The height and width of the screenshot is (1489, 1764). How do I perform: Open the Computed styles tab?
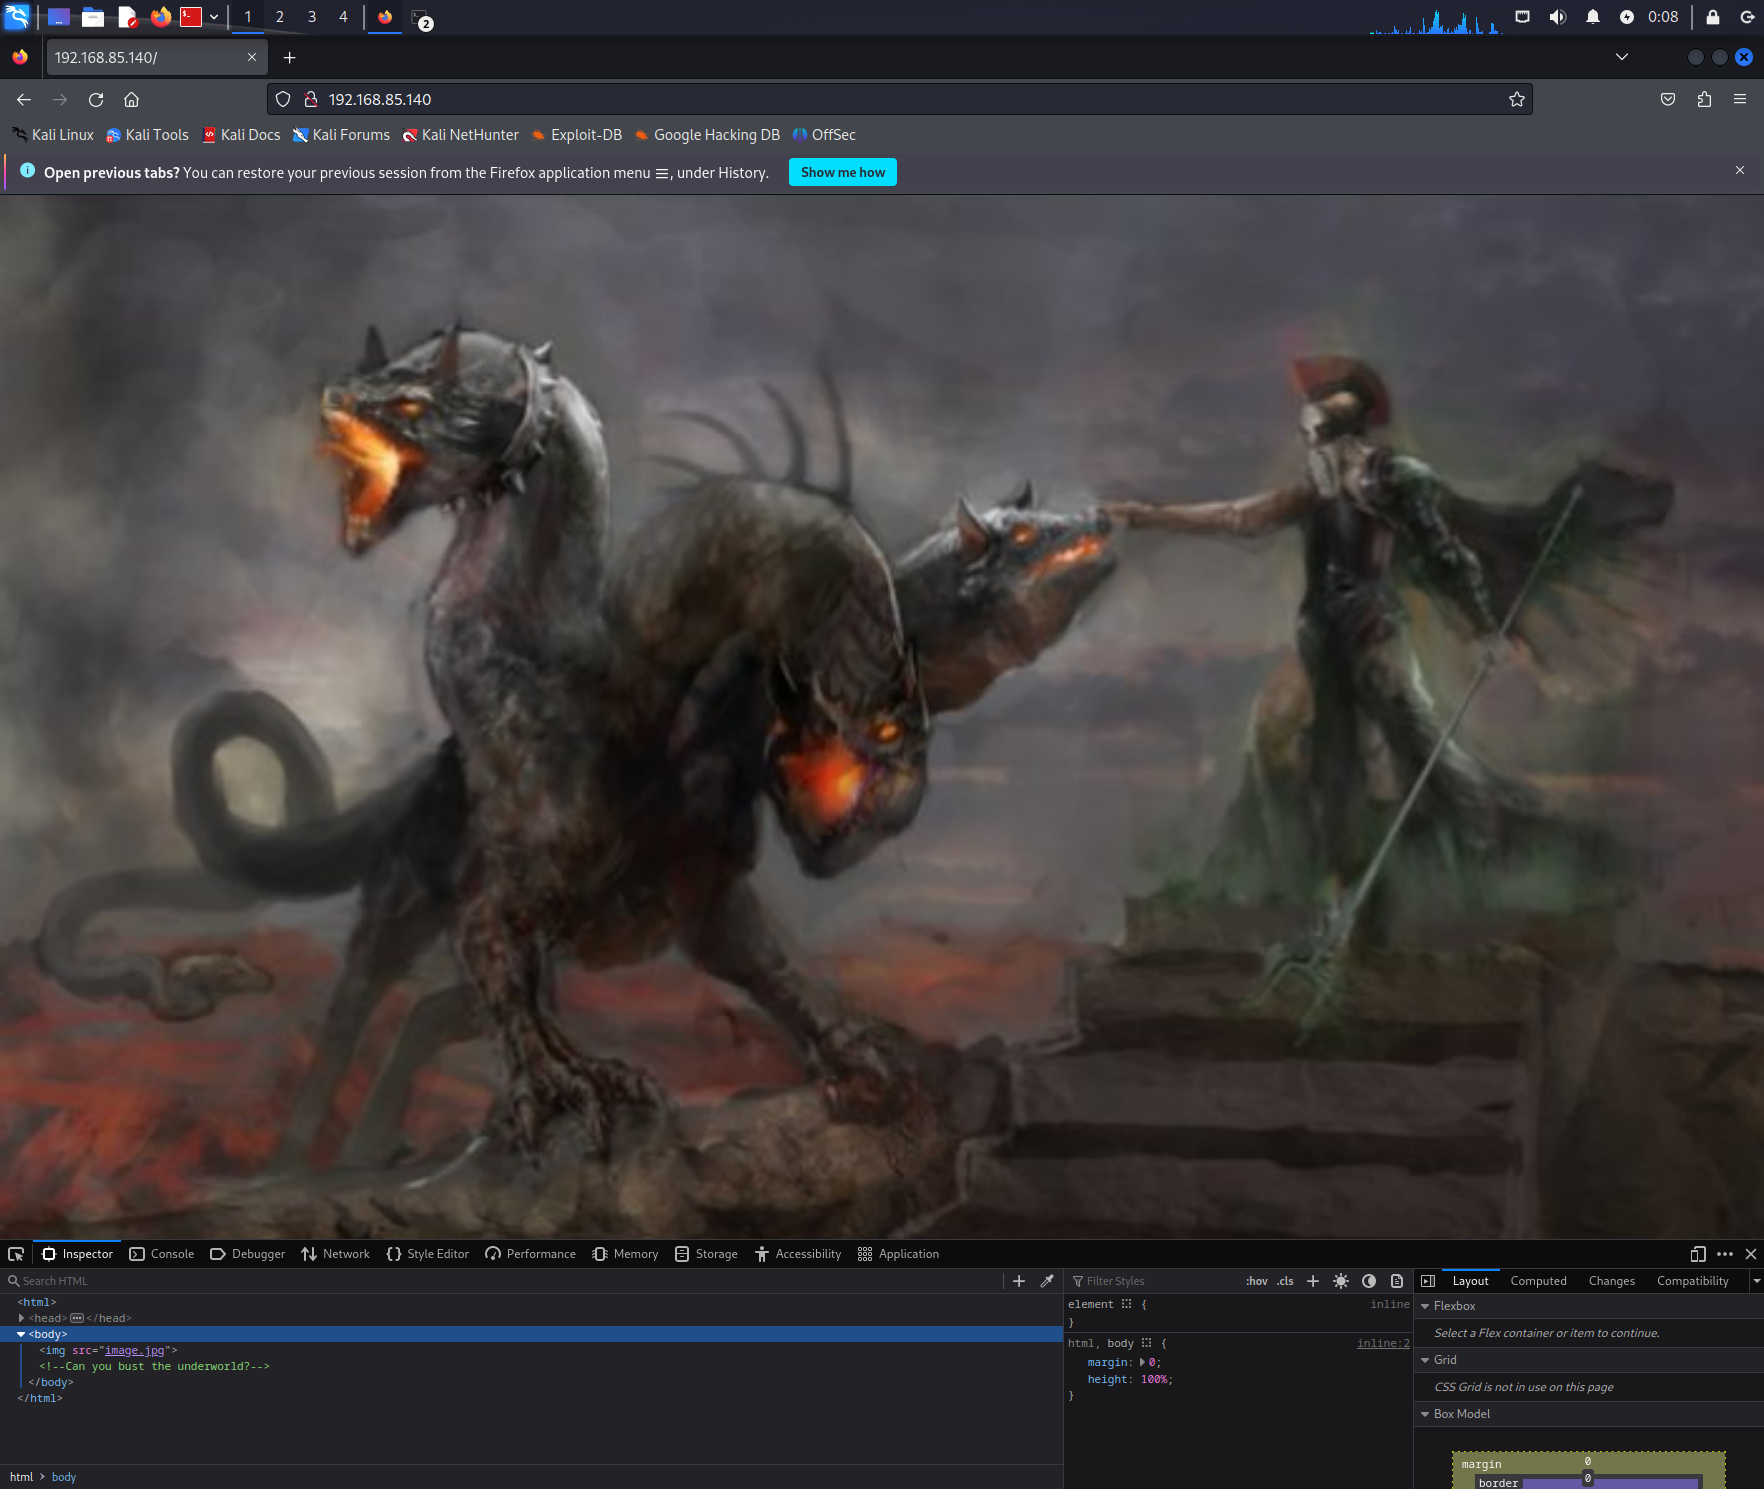click(1538, 1281)
